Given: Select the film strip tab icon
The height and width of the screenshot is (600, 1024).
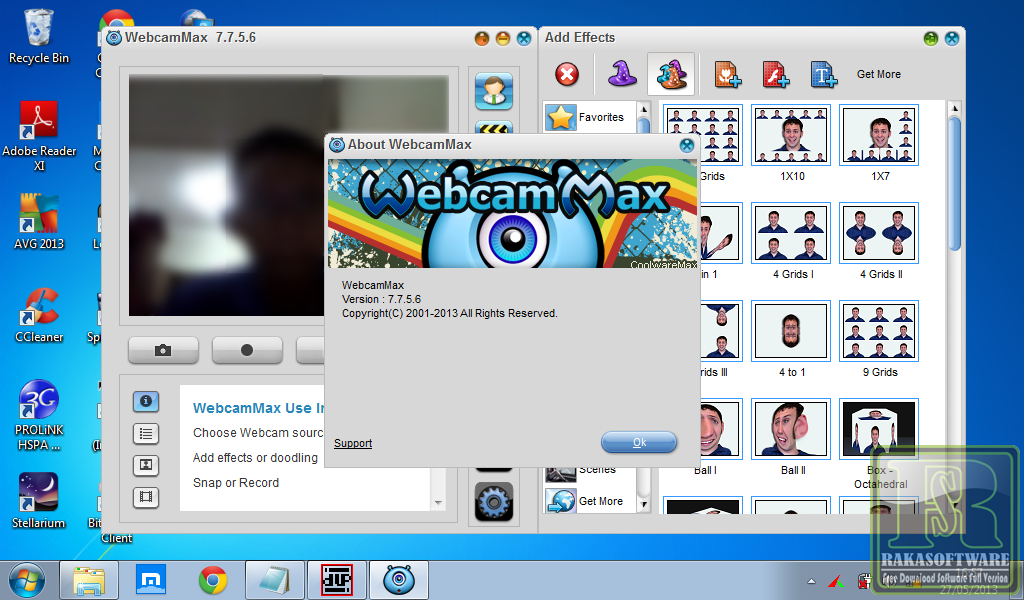Looking at the screenshot, I should point(146,497).
